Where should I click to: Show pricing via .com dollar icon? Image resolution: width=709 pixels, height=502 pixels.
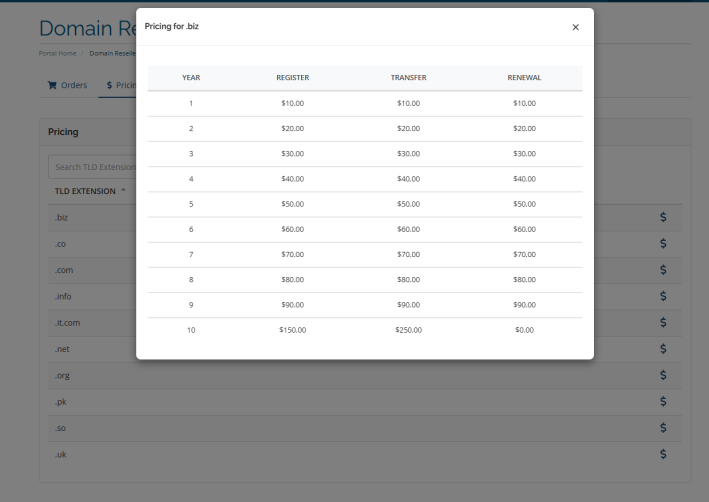[663, 270]
